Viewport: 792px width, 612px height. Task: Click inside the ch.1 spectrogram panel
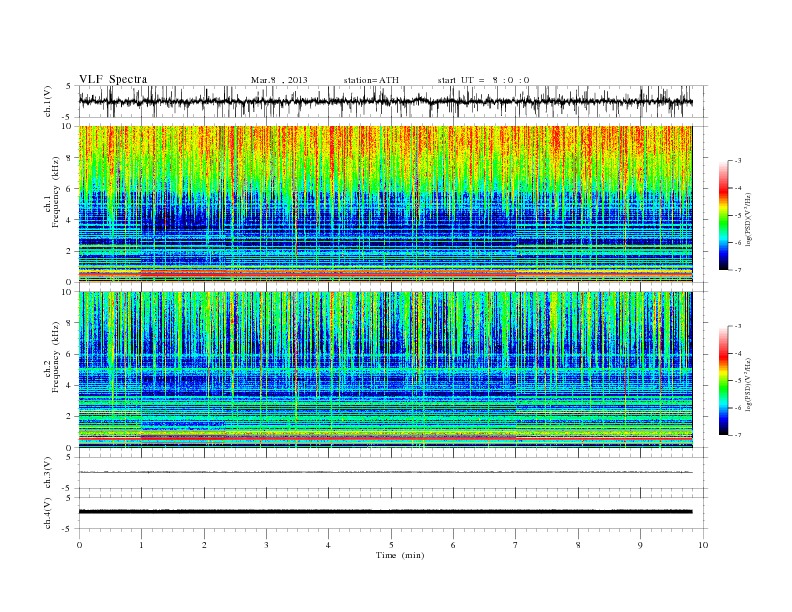tap(385, 204)
